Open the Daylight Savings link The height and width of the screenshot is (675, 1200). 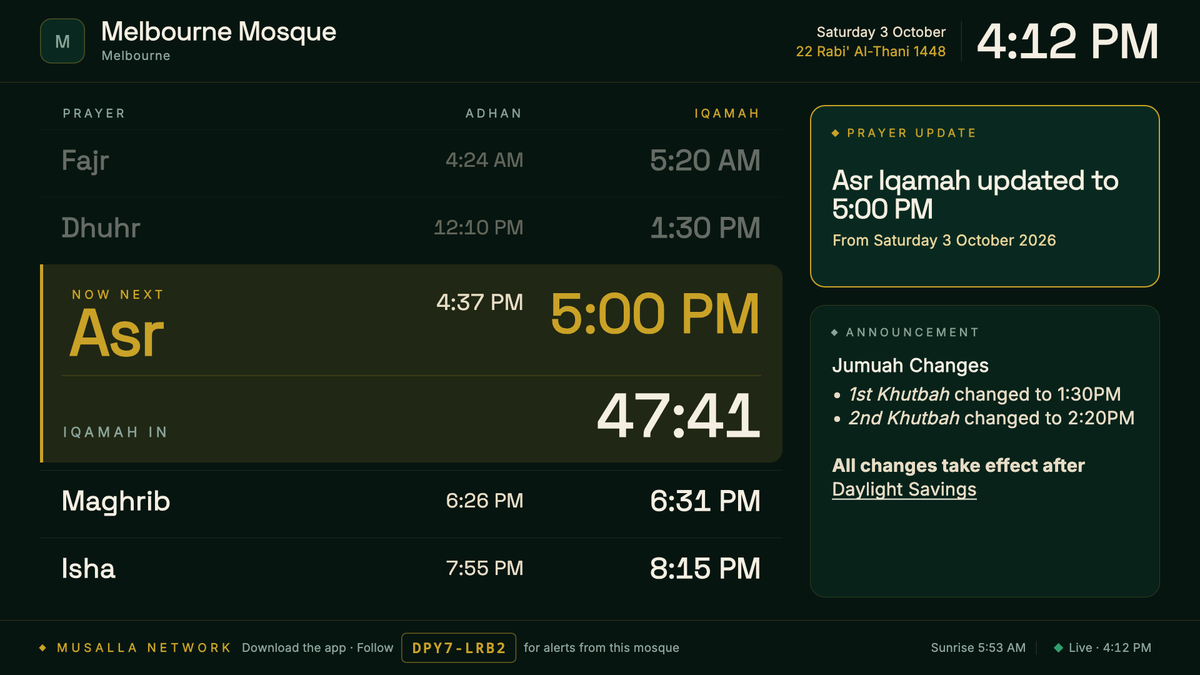click(904, 490)
